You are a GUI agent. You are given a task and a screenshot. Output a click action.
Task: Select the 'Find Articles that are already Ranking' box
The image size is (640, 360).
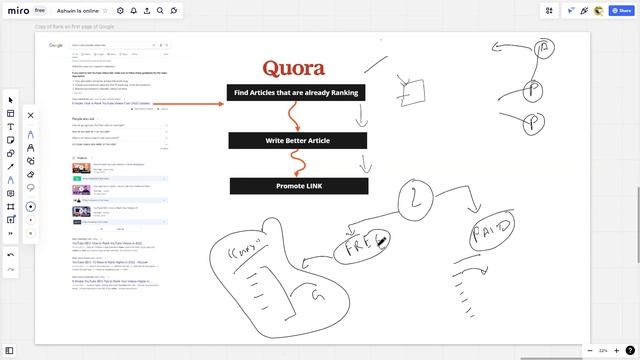pyautogui.click(x=296, y=93)
